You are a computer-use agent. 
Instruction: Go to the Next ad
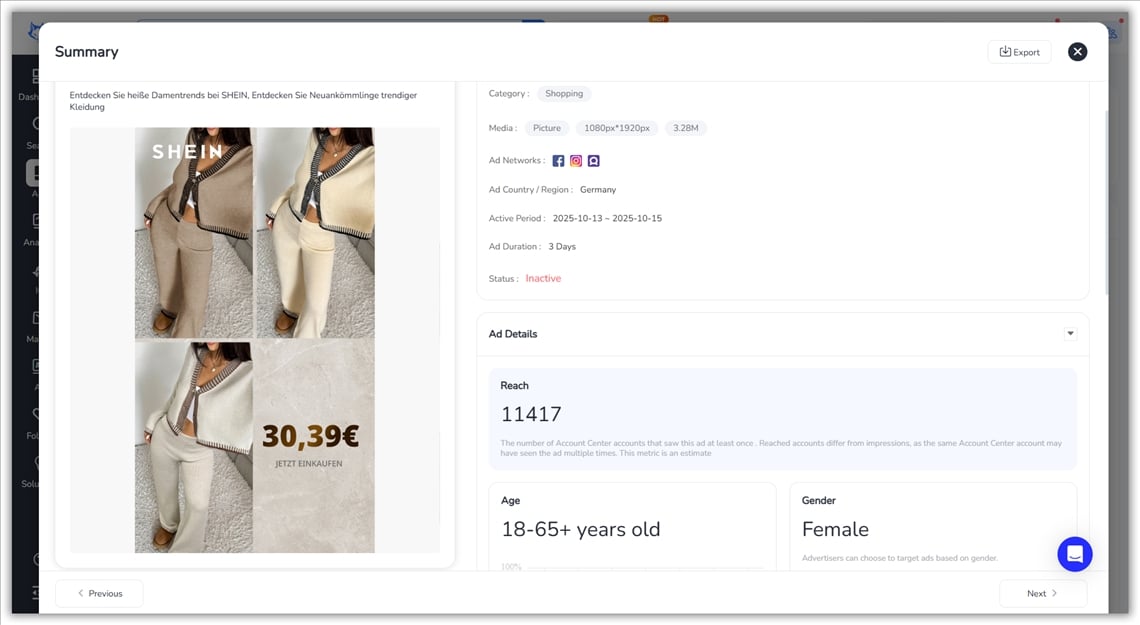[1042, 593]
